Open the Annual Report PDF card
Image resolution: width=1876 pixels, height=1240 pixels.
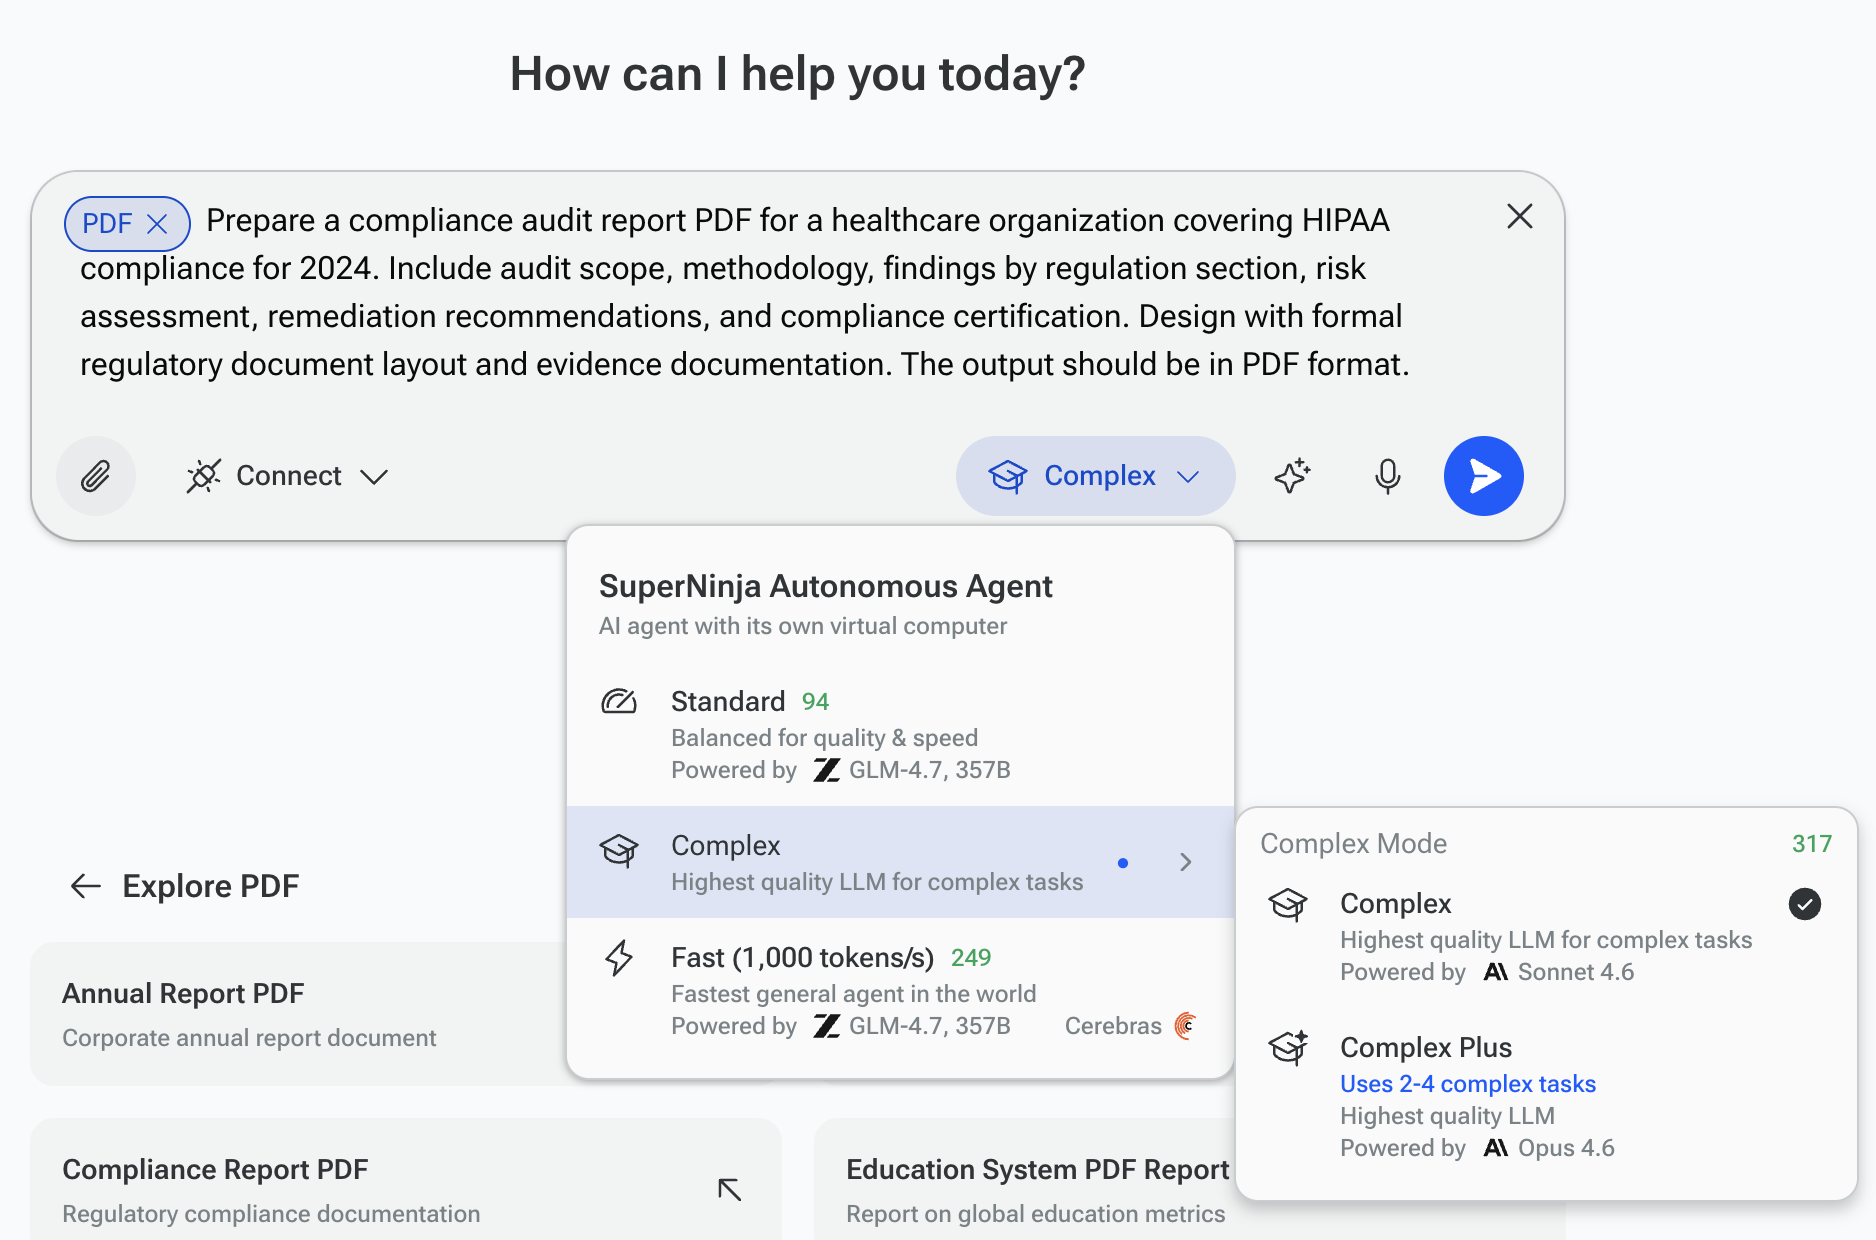[x=298, y=1014]
